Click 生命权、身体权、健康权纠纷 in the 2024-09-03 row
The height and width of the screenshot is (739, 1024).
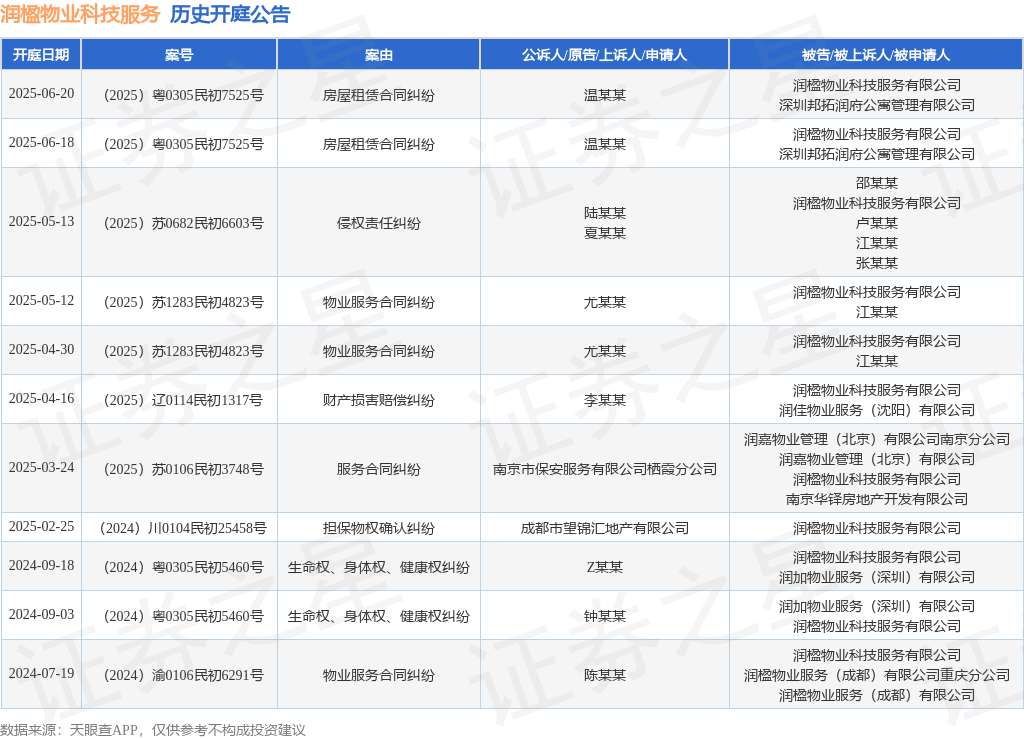pyautogui.click(x=379, y=616)
